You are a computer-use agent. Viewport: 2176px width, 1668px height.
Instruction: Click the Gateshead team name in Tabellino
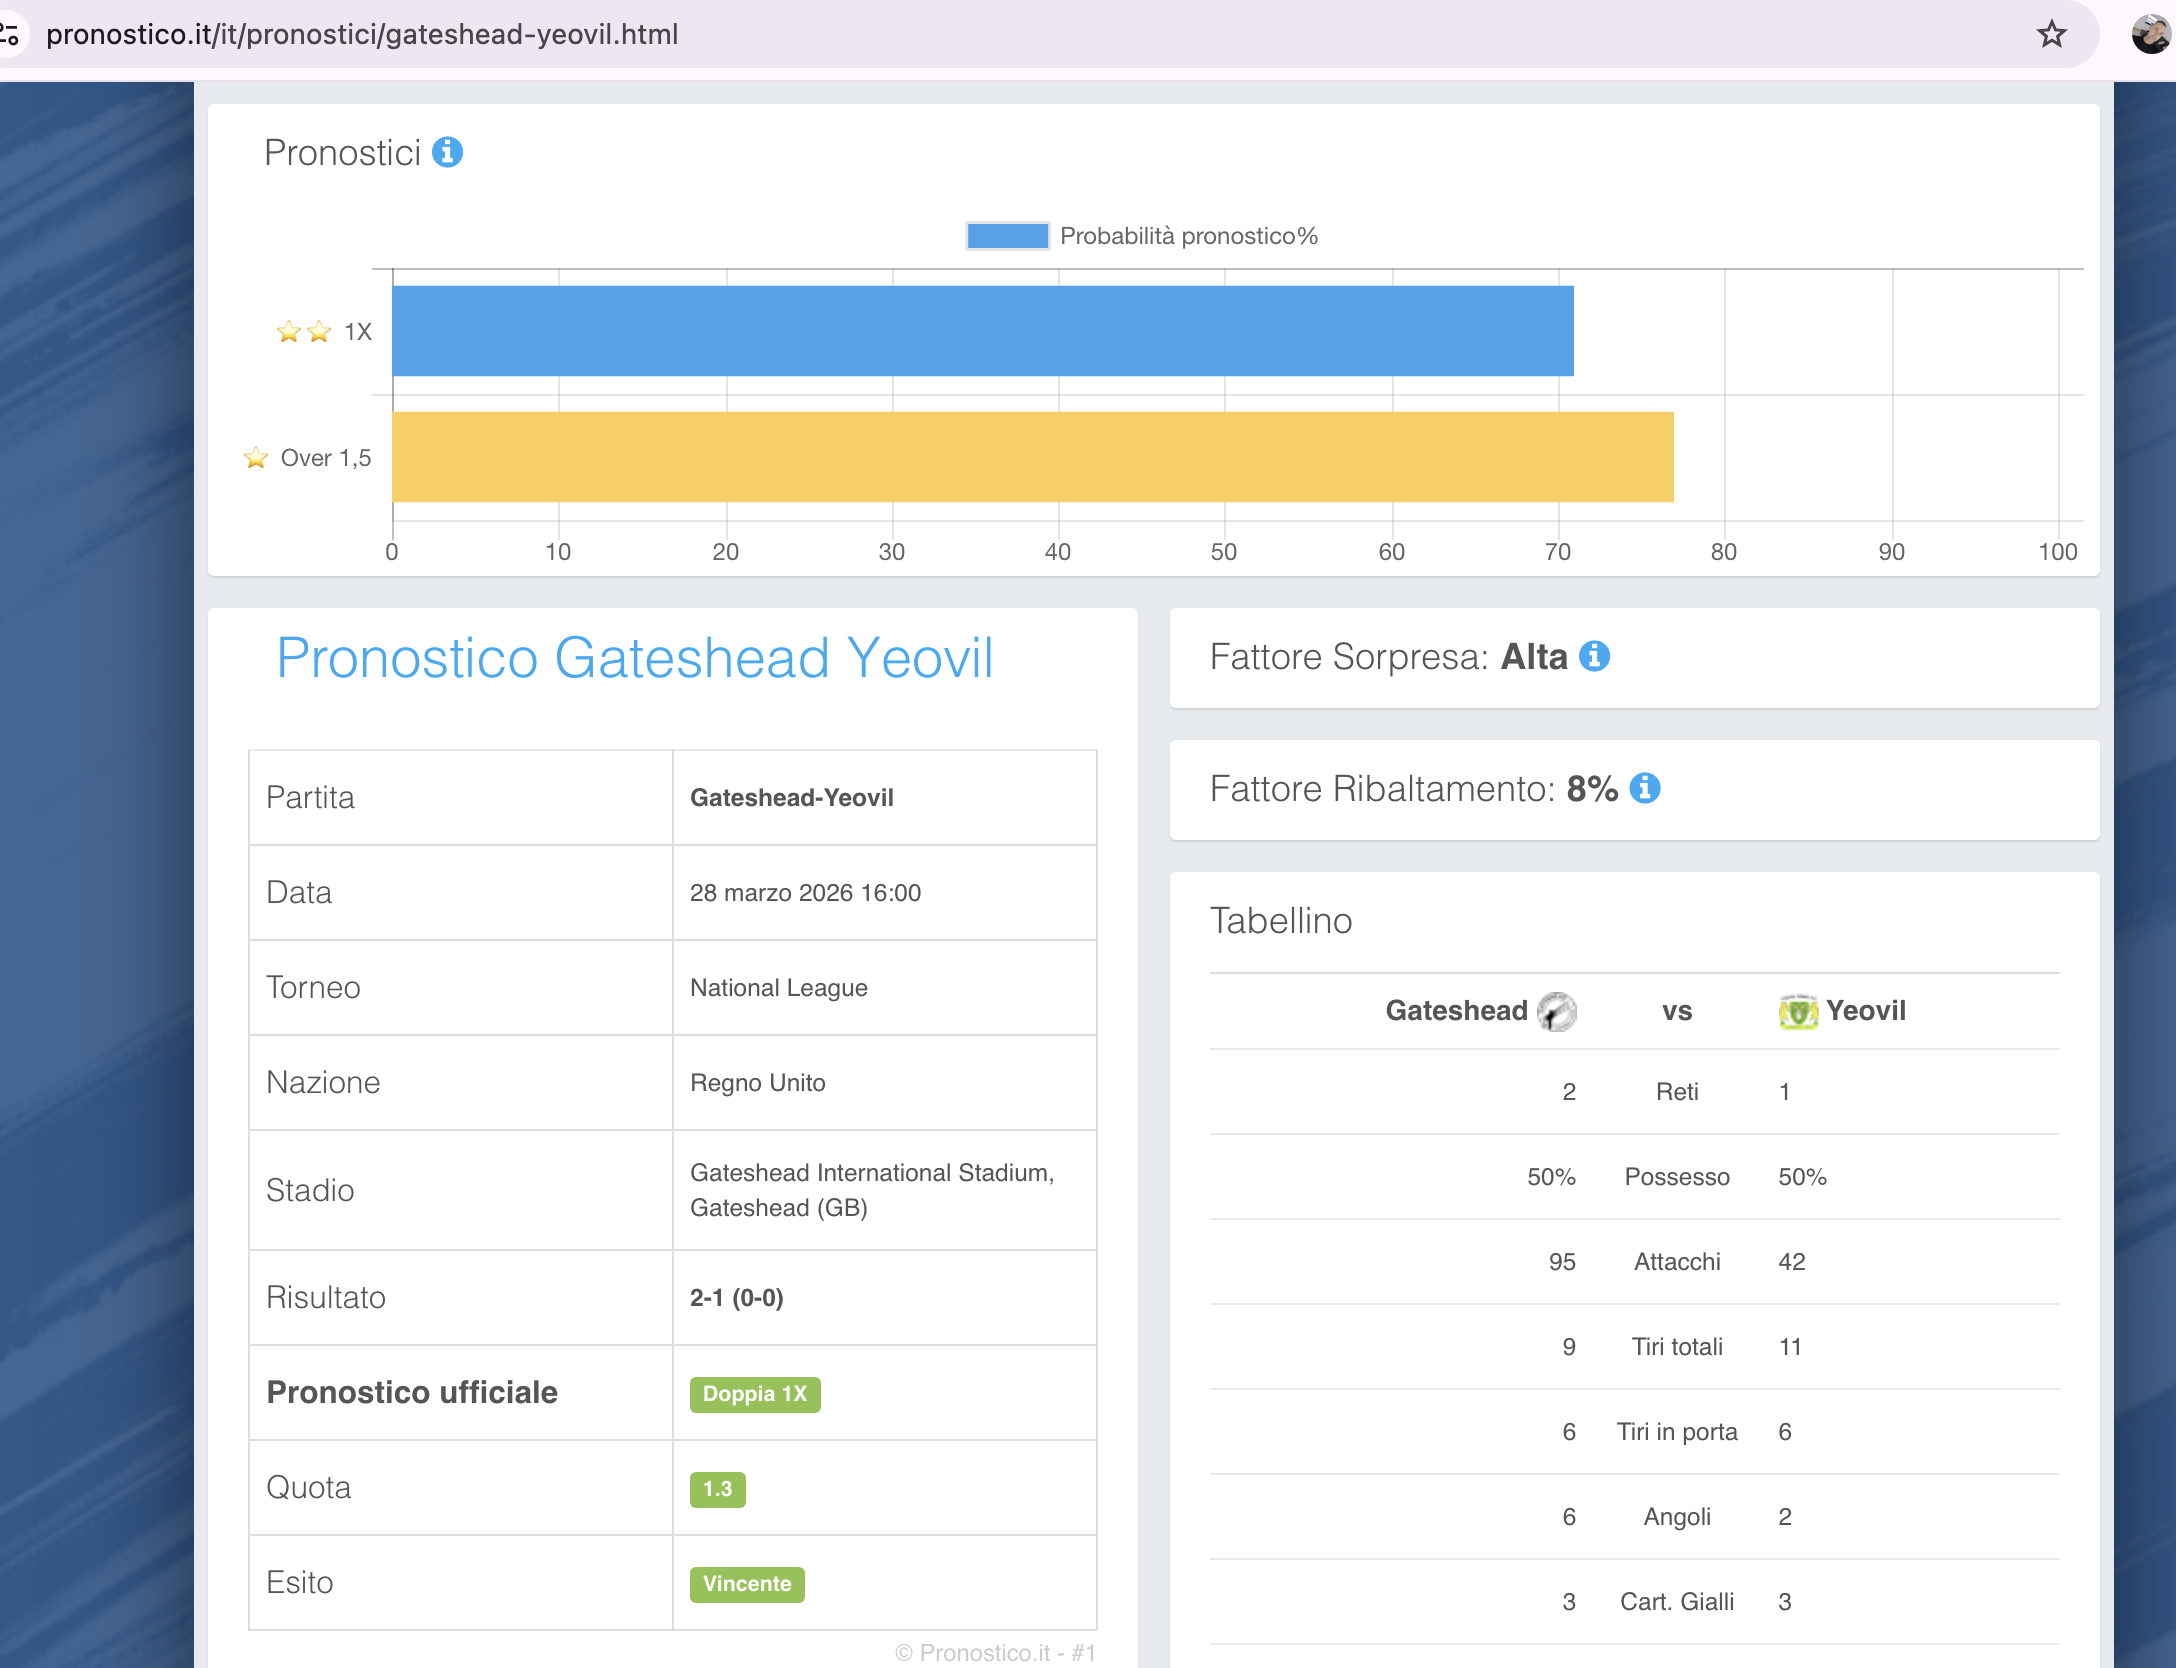pos(1456,1011)
